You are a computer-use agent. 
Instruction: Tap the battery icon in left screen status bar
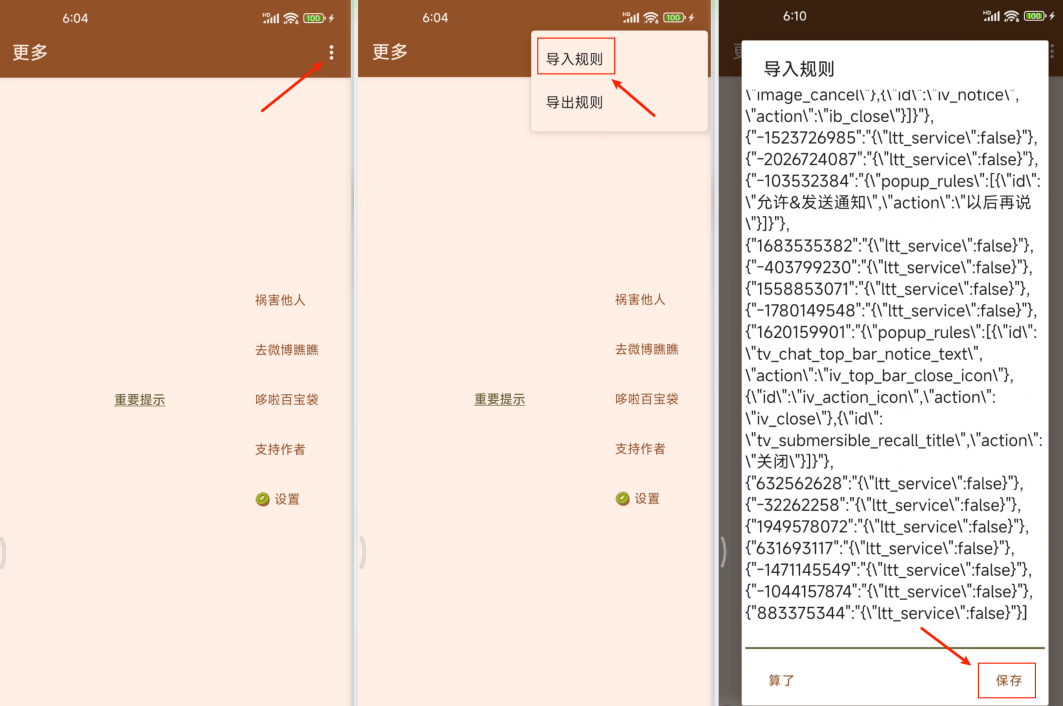coord(313,18)
